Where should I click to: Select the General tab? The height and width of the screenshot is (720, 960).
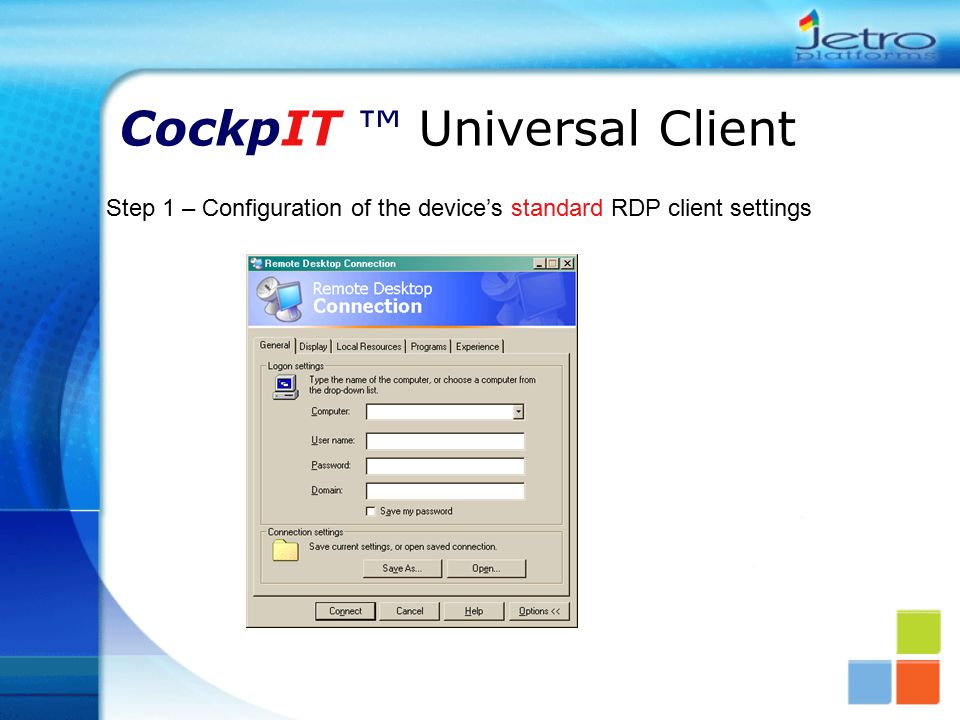point(275,345)
